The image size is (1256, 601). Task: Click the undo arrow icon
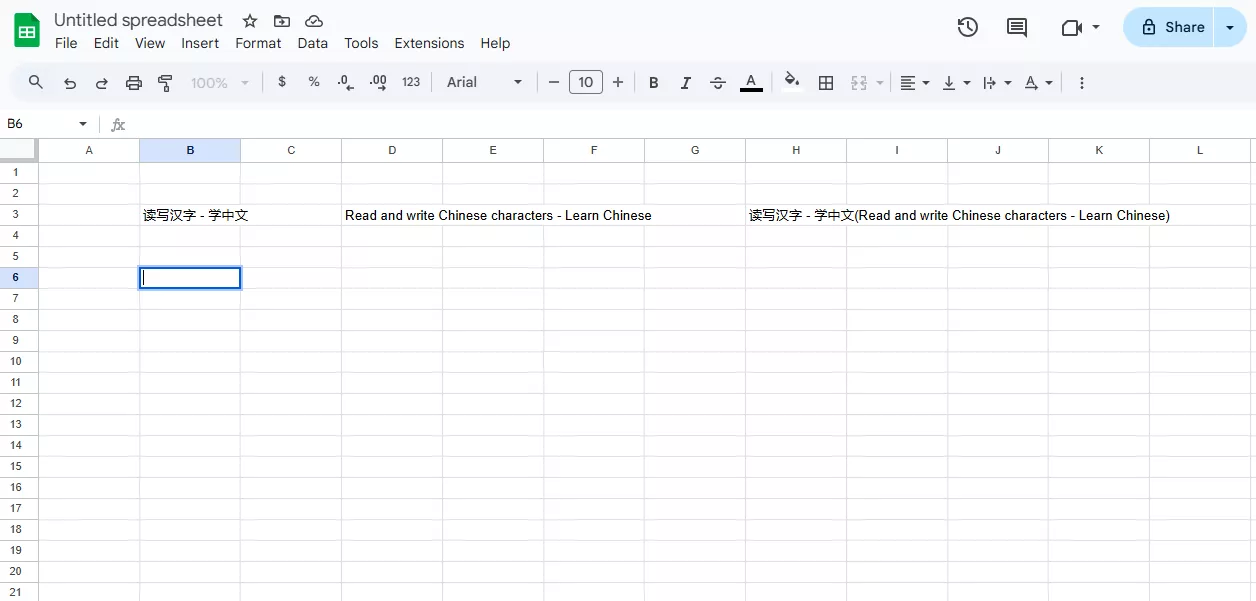(70, 83)
